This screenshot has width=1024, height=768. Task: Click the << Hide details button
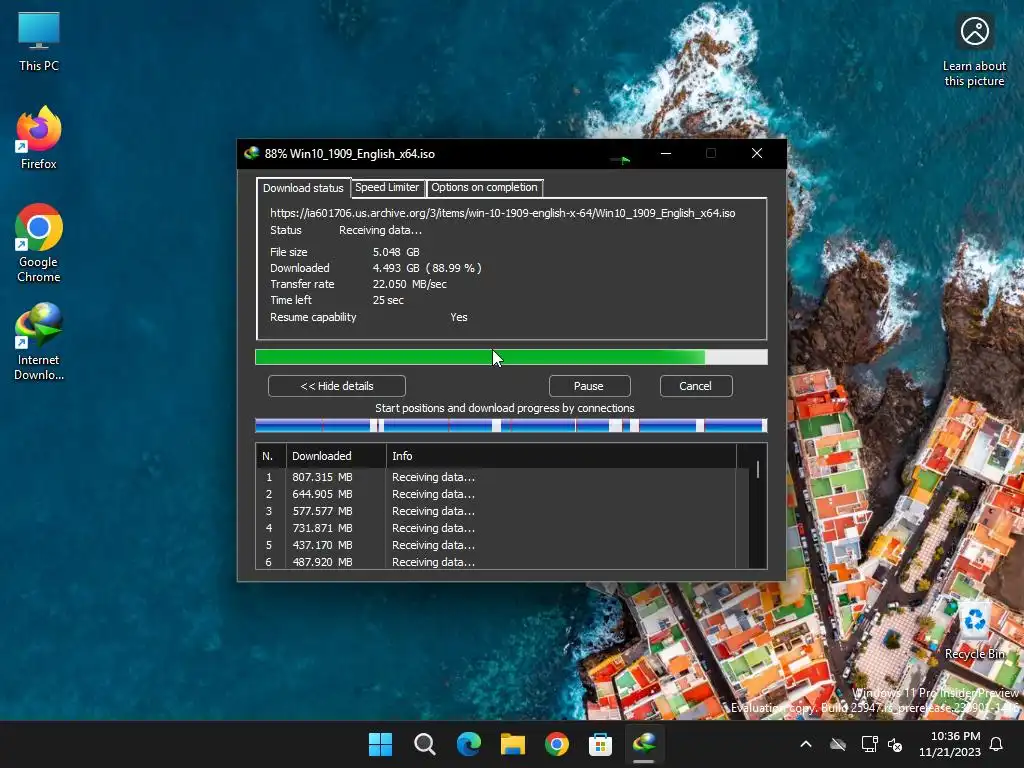(x=337, y=386)
